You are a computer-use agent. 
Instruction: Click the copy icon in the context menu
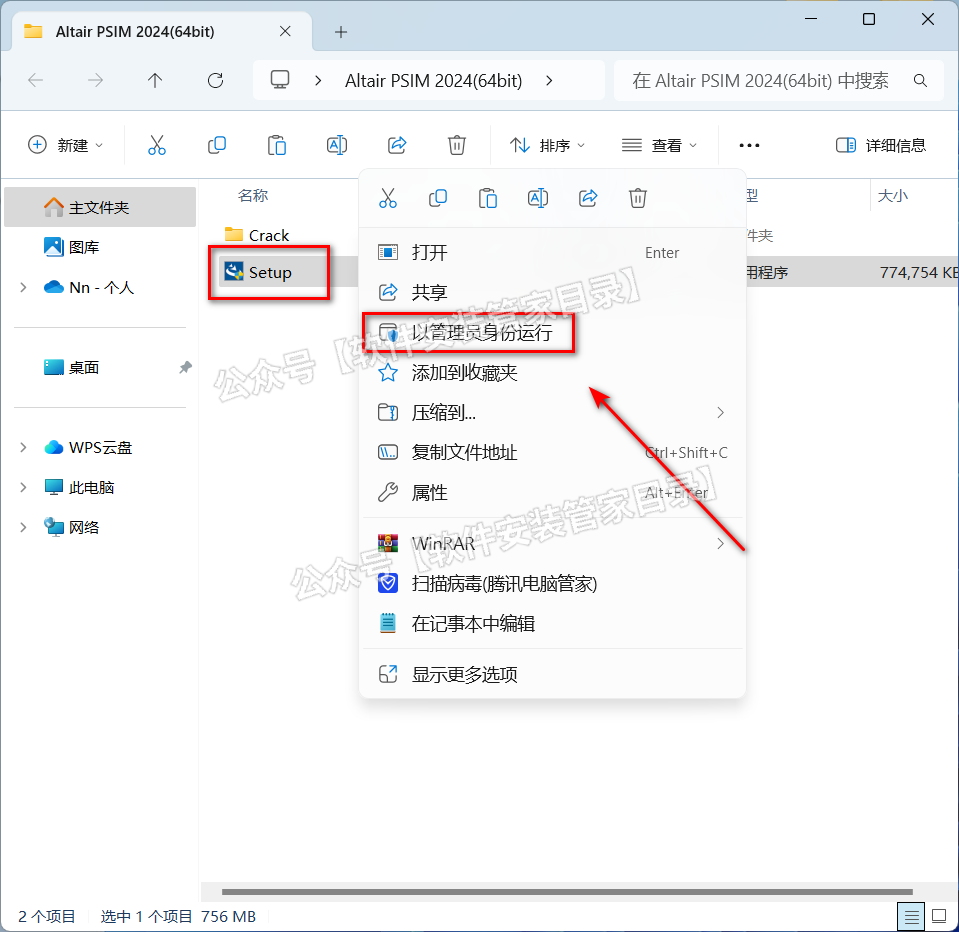[438, 198]
